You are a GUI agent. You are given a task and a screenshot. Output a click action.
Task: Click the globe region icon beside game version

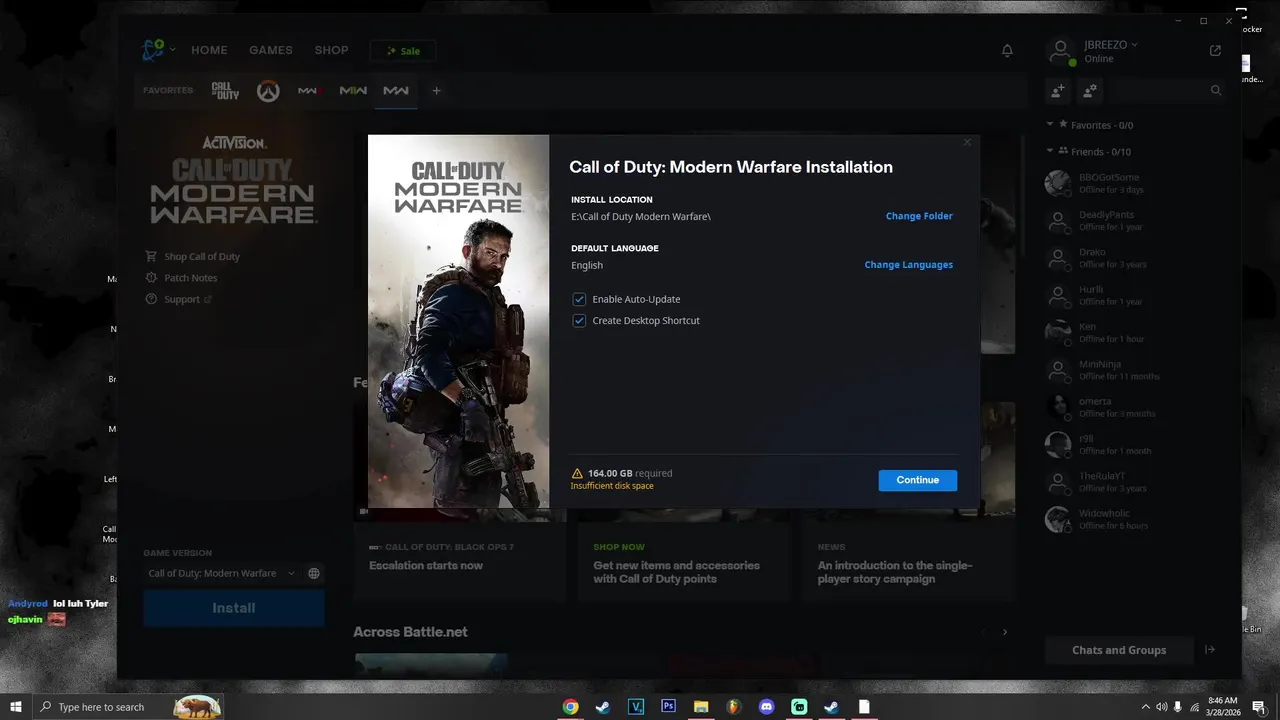(314, 573)
